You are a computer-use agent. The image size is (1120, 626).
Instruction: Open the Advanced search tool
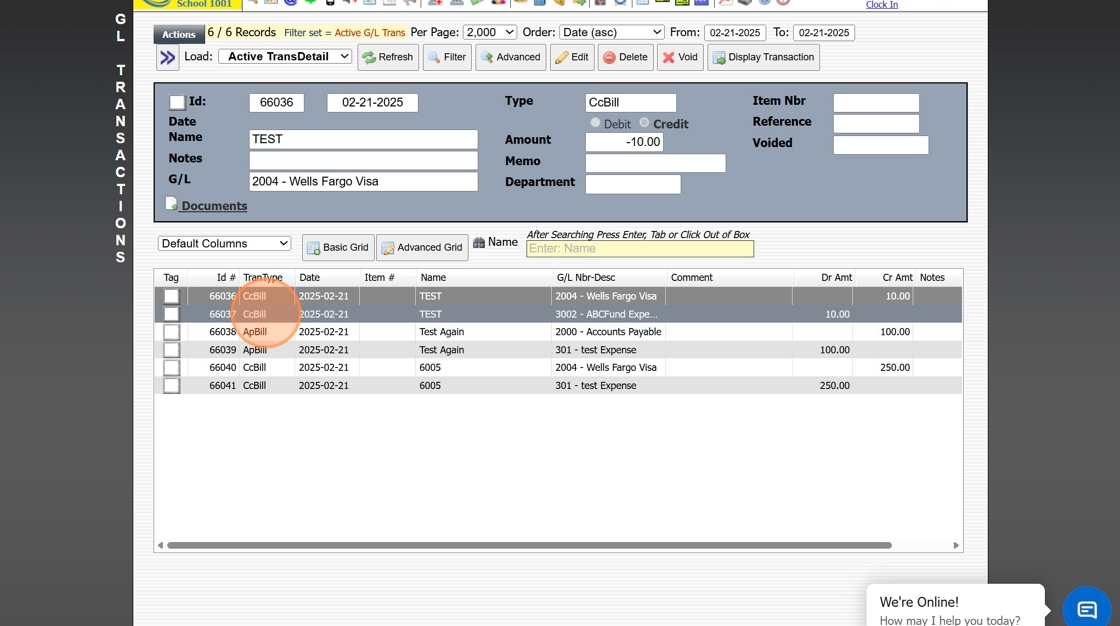[x=510, y=57]
